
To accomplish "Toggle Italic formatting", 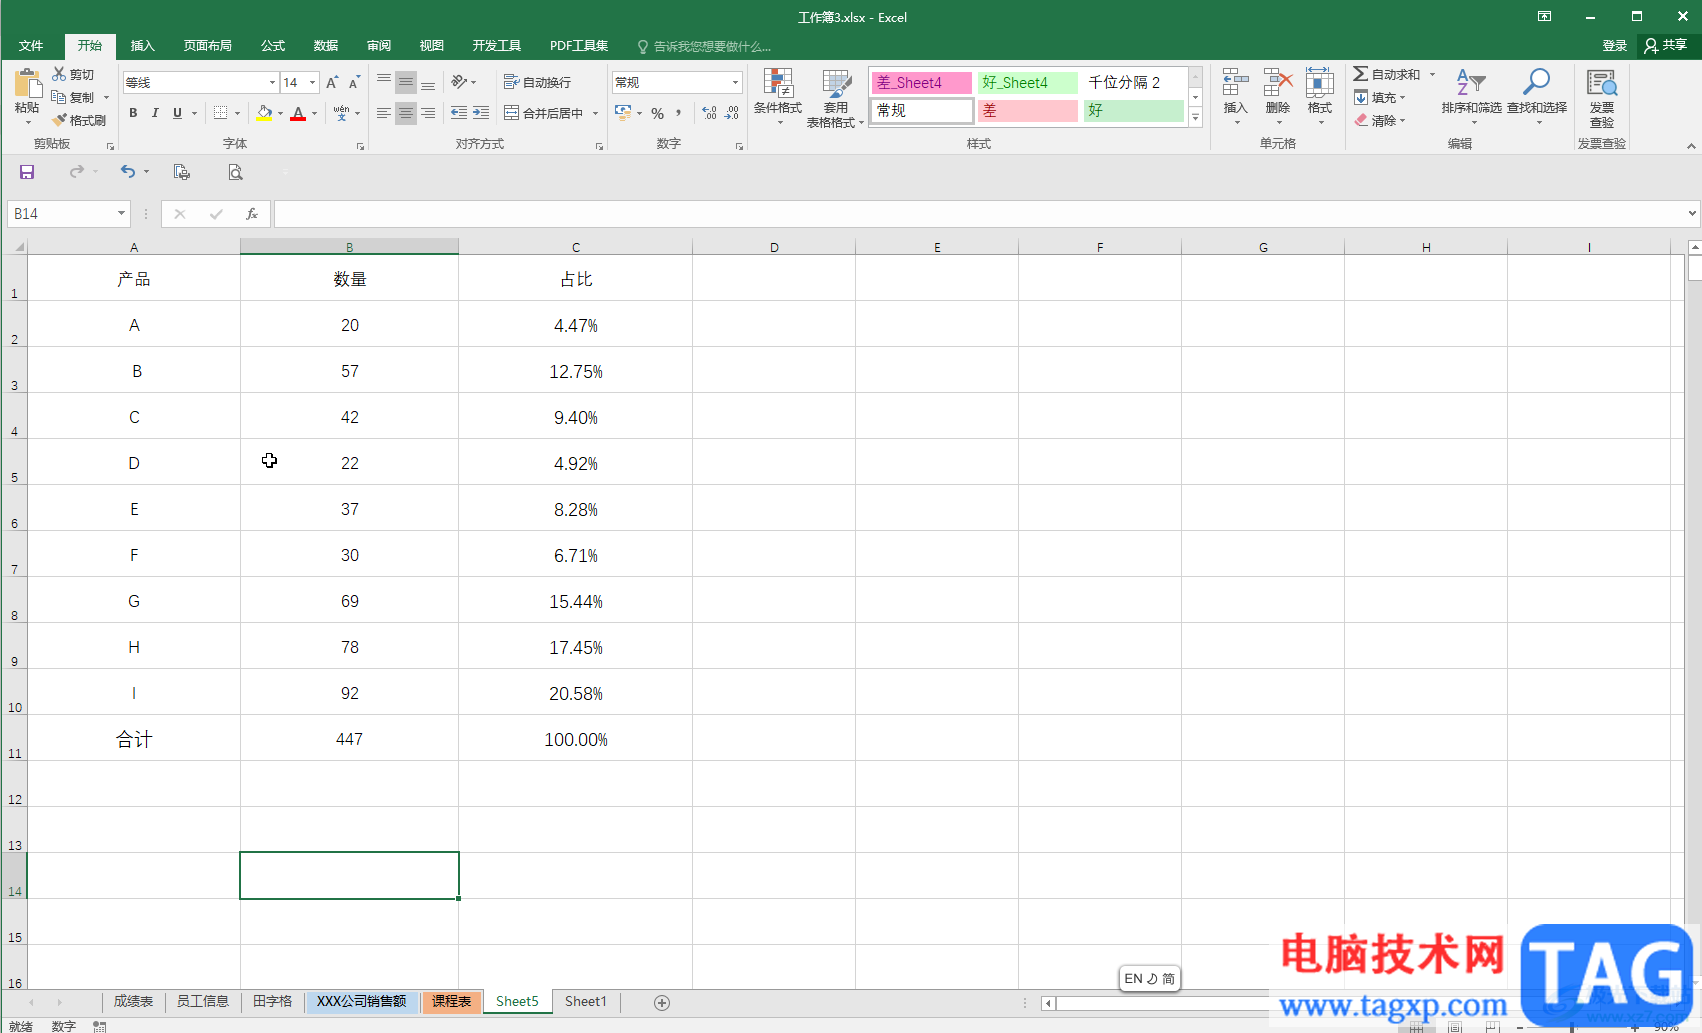I will pos(155,113).
